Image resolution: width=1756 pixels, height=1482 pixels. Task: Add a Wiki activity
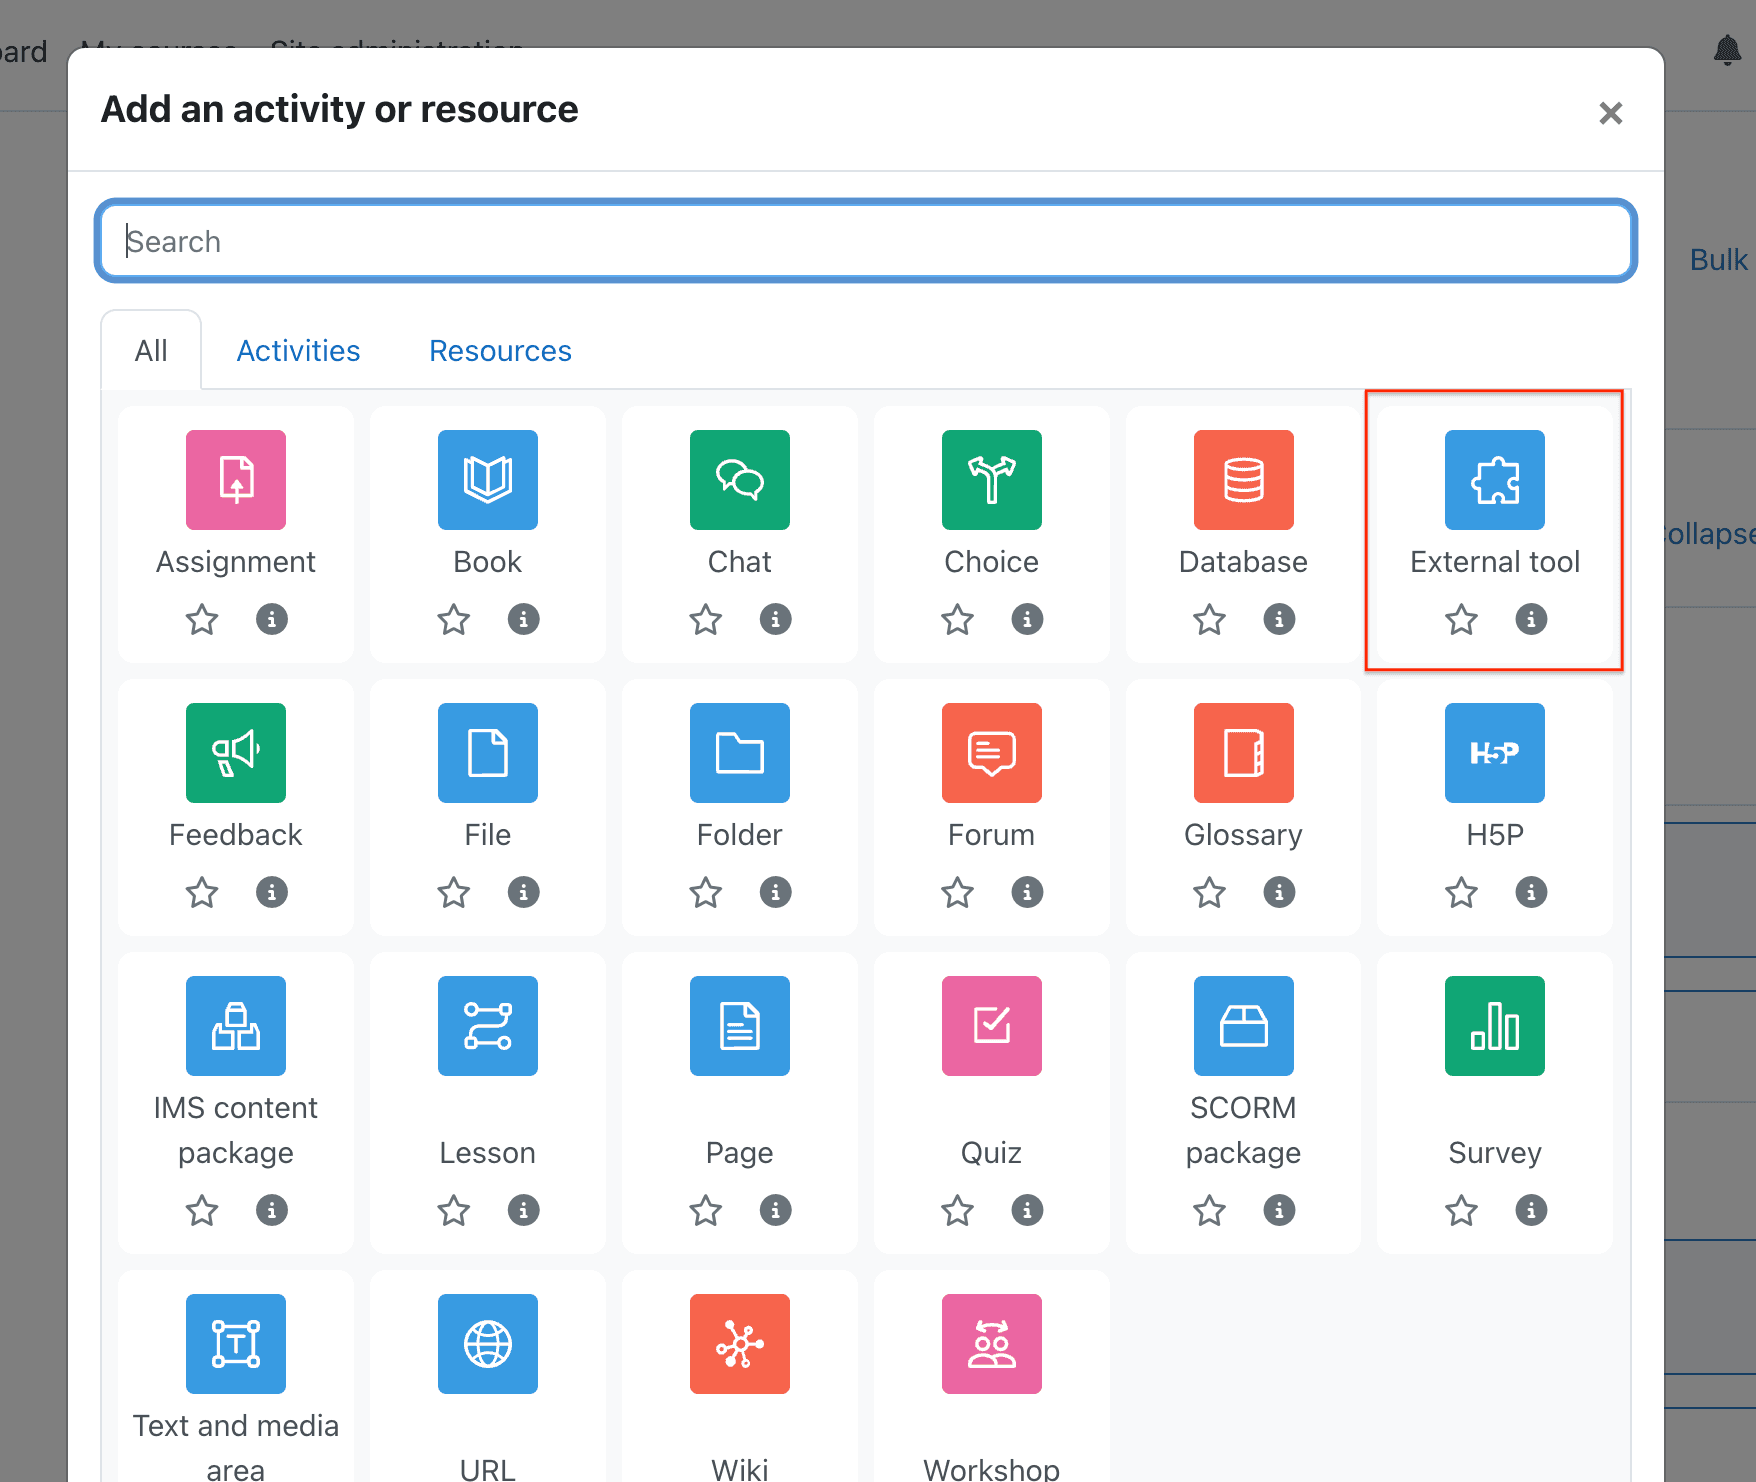[740, 1344]
